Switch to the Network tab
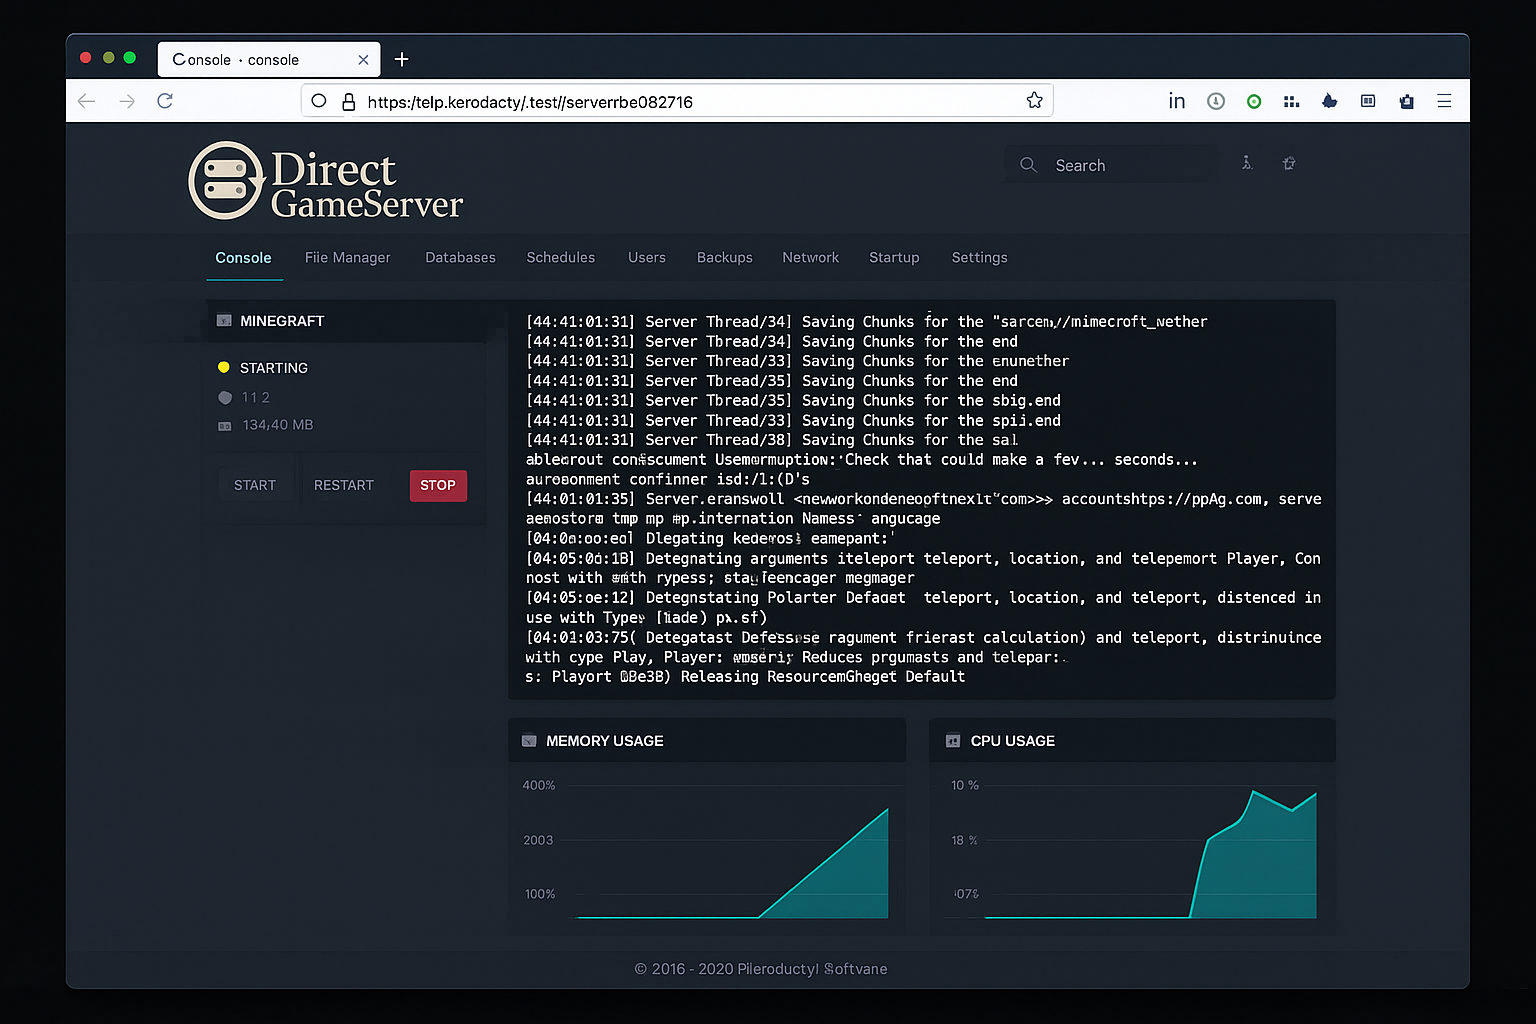The height and width of the screenshot is (1024, 1536). (810, 258)
